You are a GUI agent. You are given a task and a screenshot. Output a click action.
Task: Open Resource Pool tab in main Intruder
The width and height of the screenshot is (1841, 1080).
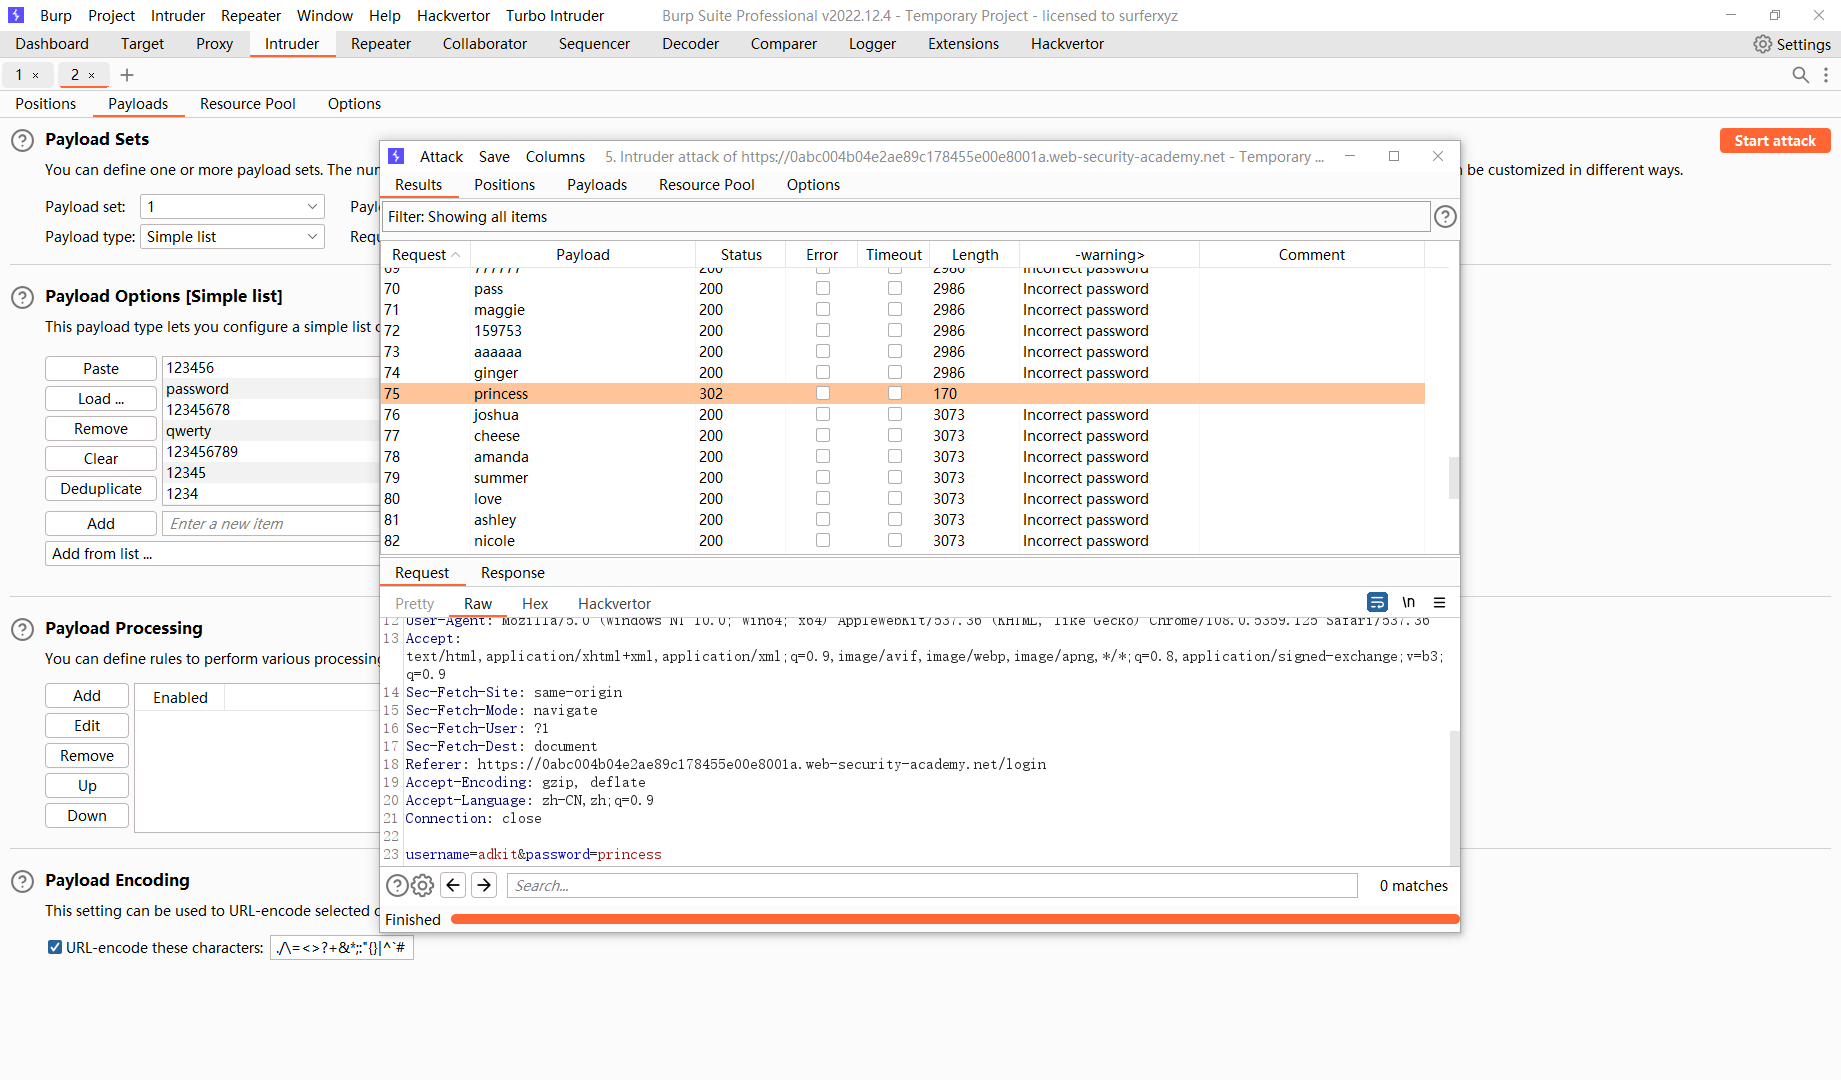click(x=248, y=104)
